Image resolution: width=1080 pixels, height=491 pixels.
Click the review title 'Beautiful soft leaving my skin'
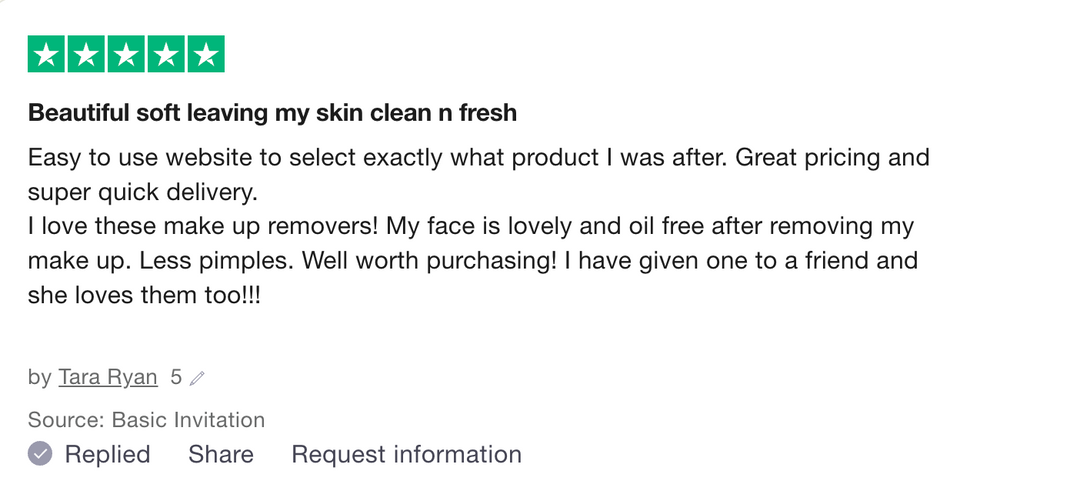272,113
